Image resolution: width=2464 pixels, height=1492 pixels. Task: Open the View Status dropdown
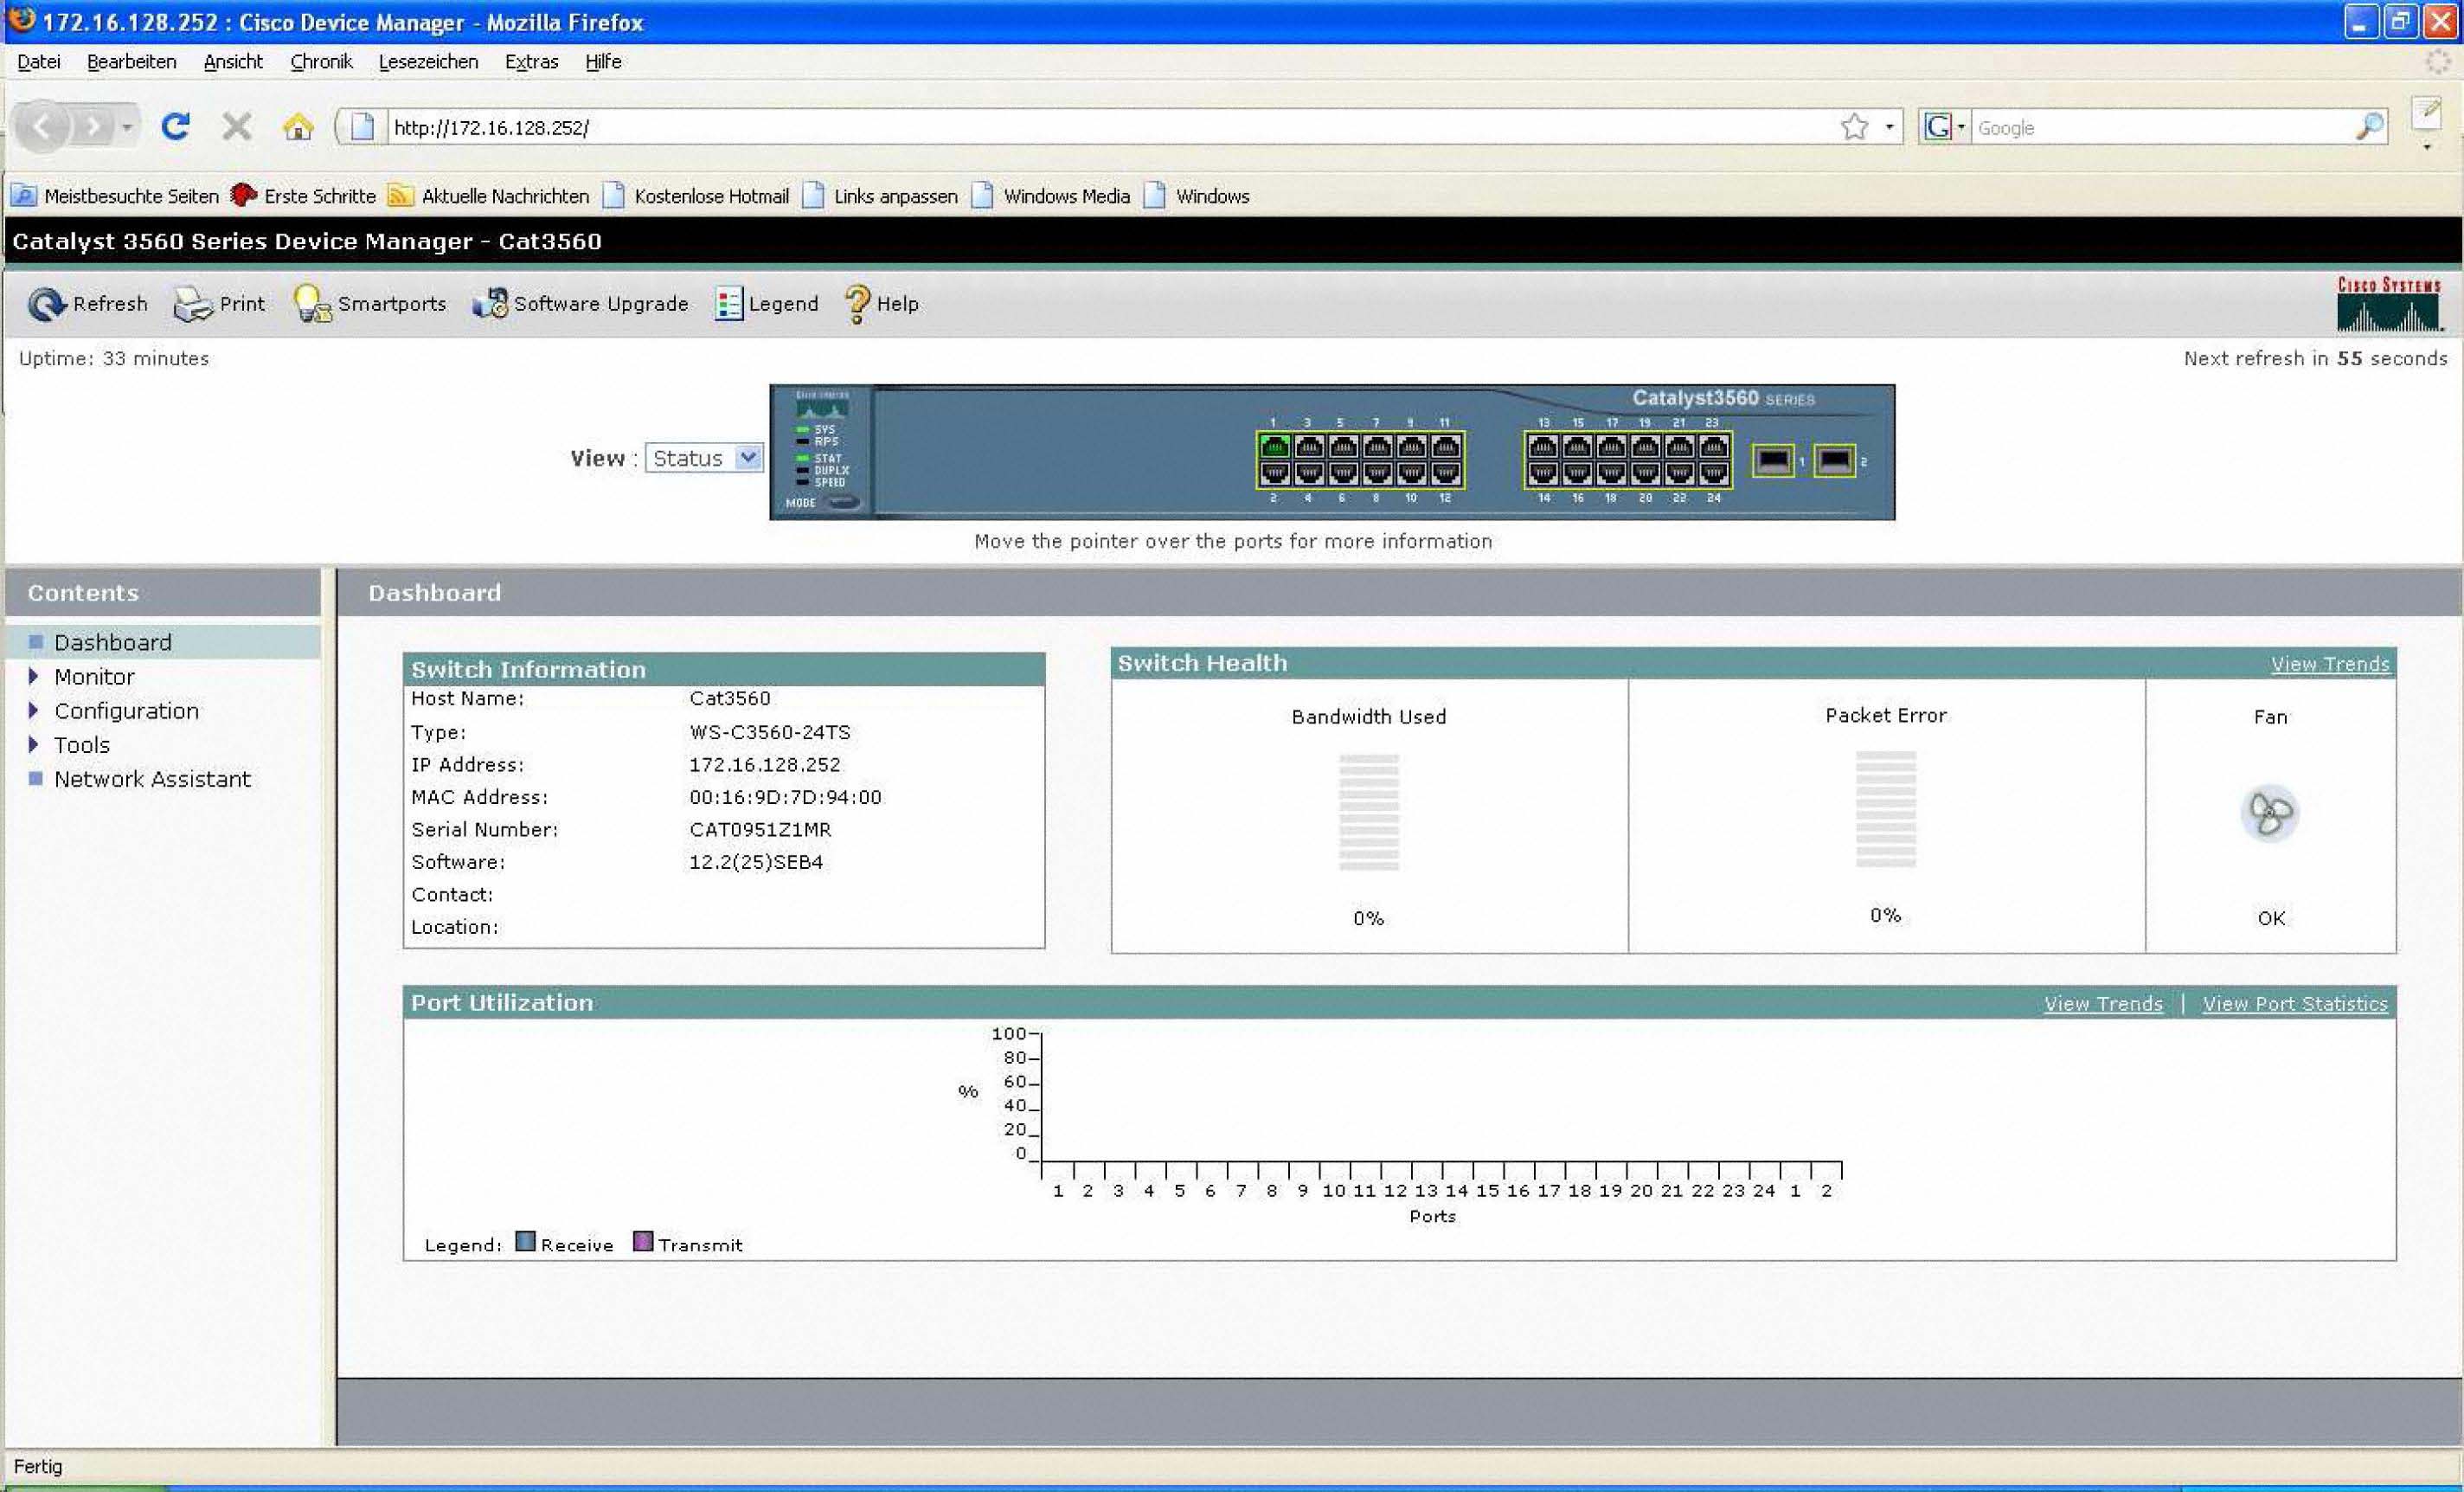[705, 458]
